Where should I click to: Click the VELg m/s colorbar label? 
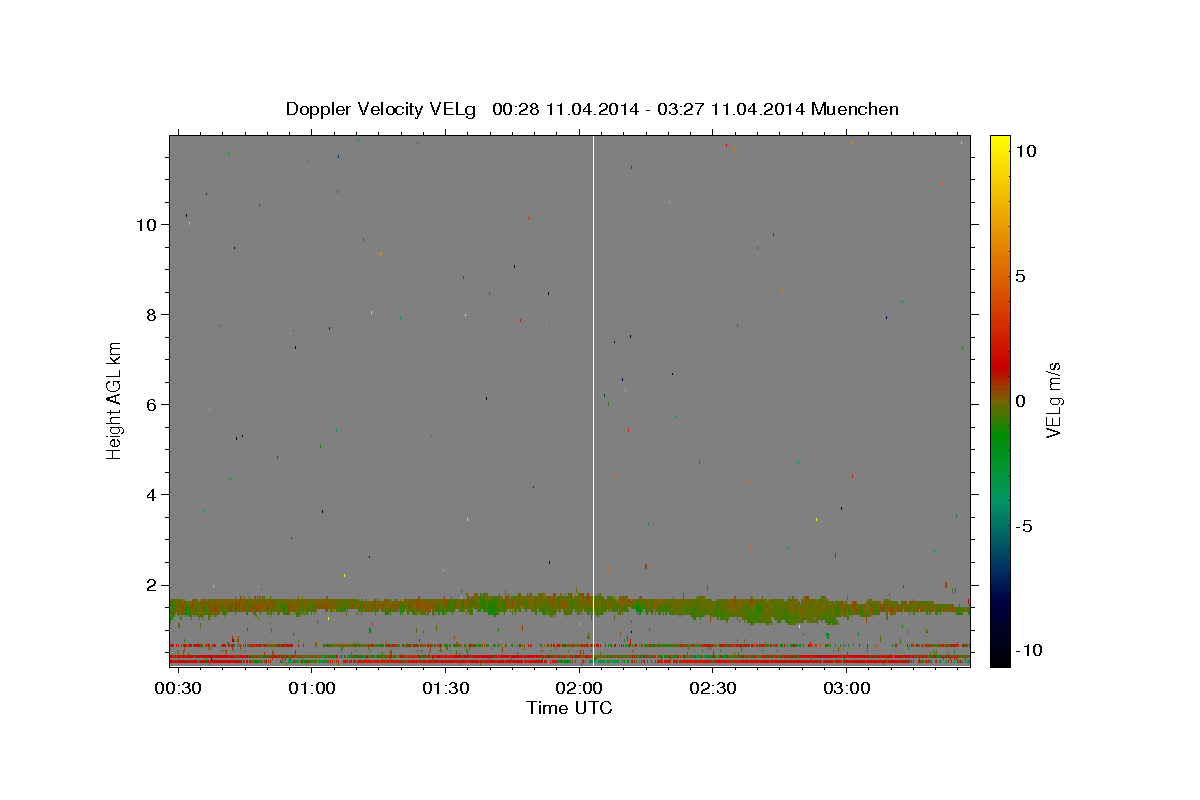click(1053, 400)
